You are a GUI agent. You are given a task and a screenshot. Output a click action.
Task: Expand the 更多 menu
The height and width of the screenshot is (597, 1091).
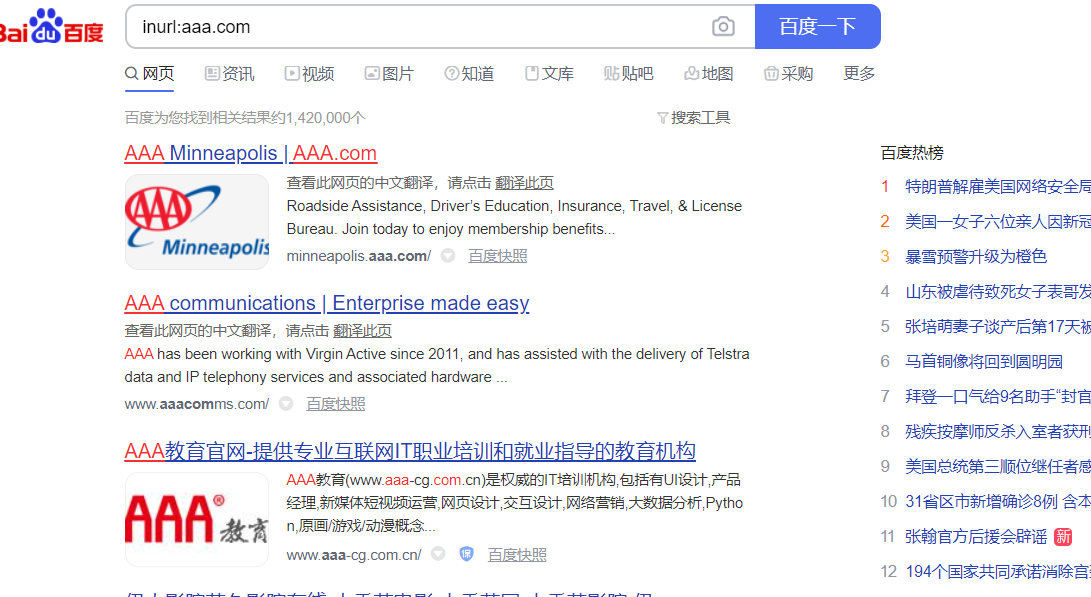point(859,74)
